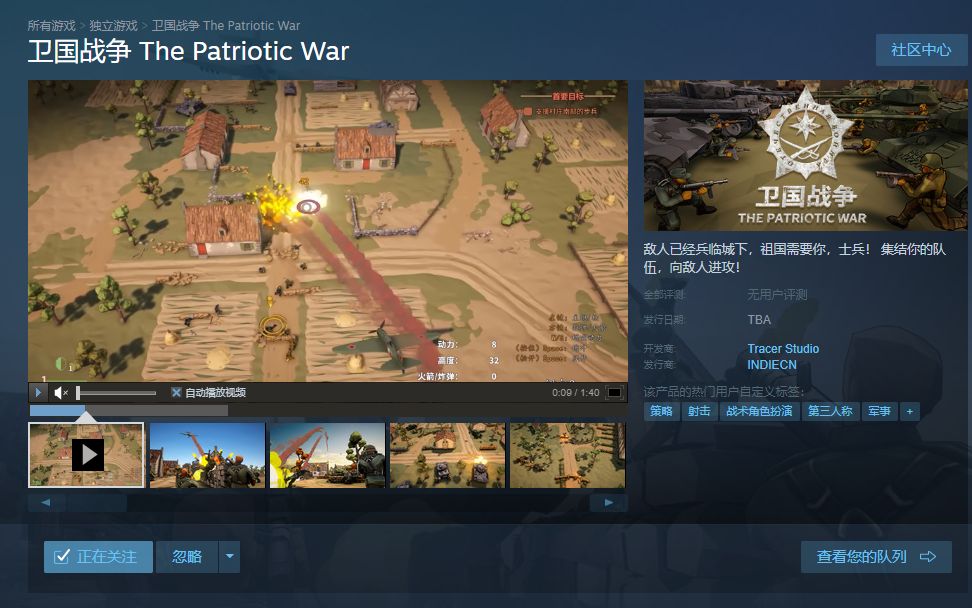The height and width of the screenshot is (608, 972).
Task: Open INDIECN publisher link
Action: point(772,364)
